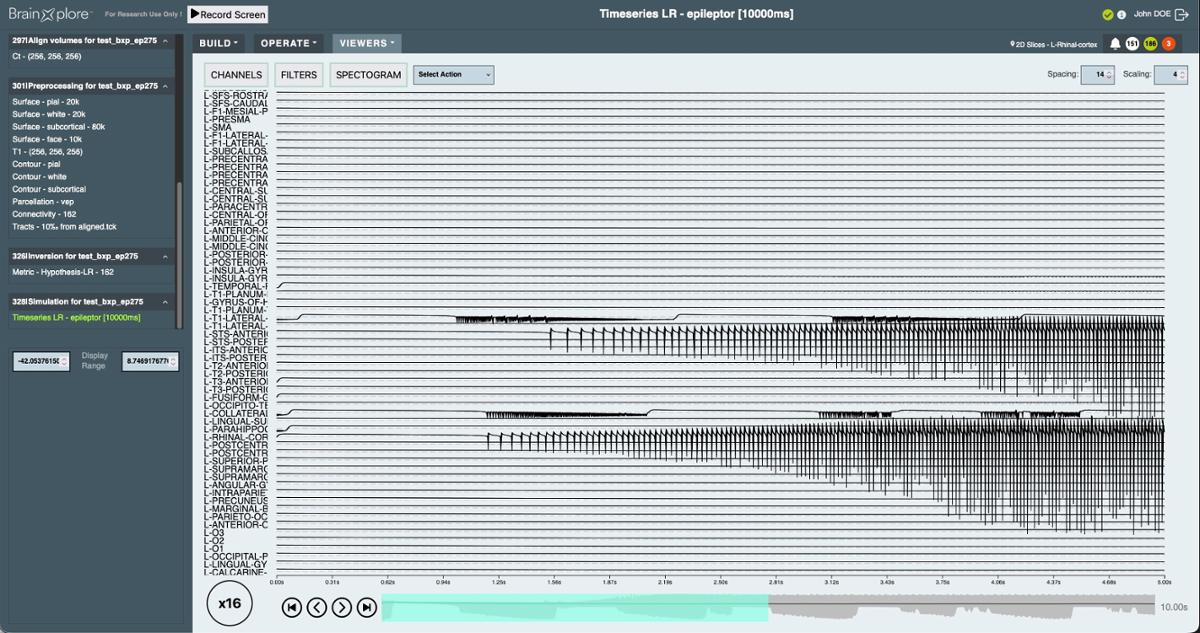Select Surface - white - 20k
This screenshot has height=633, width=1200.
tap(48, 114)
